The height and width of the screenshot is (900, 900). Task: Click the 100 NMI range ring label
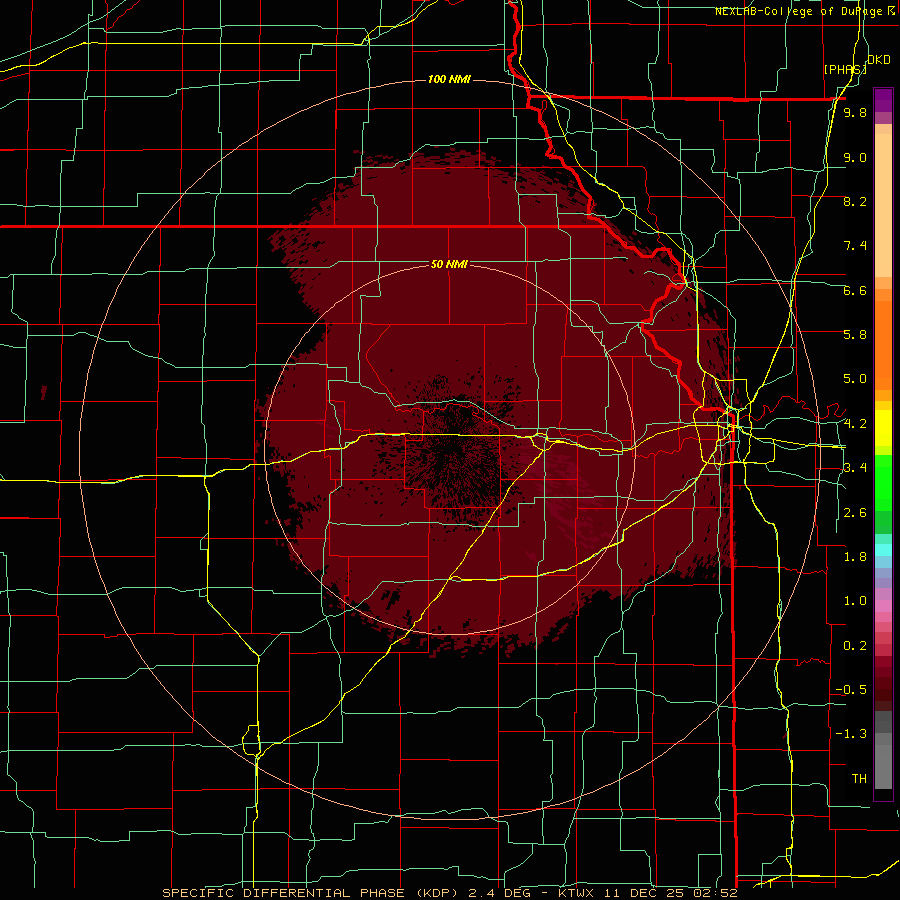(x=449, y=79)
